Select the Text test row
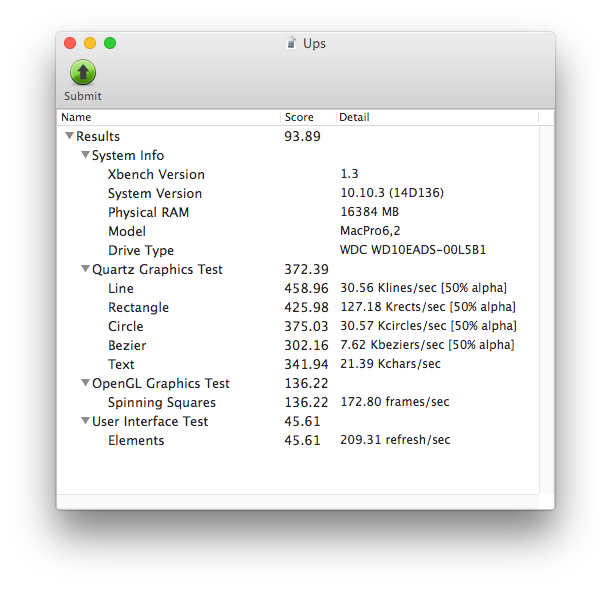611x590 pixels. click(298, 364)
